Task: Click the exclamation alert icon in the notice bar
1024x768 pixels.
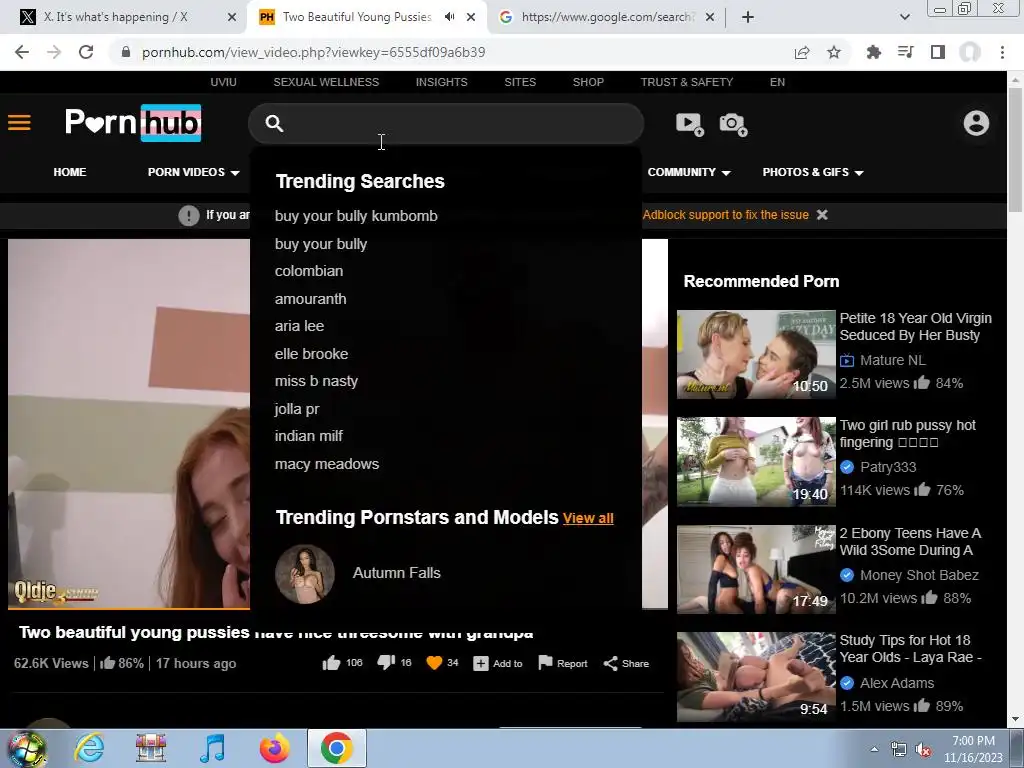Action: (189, 215)
